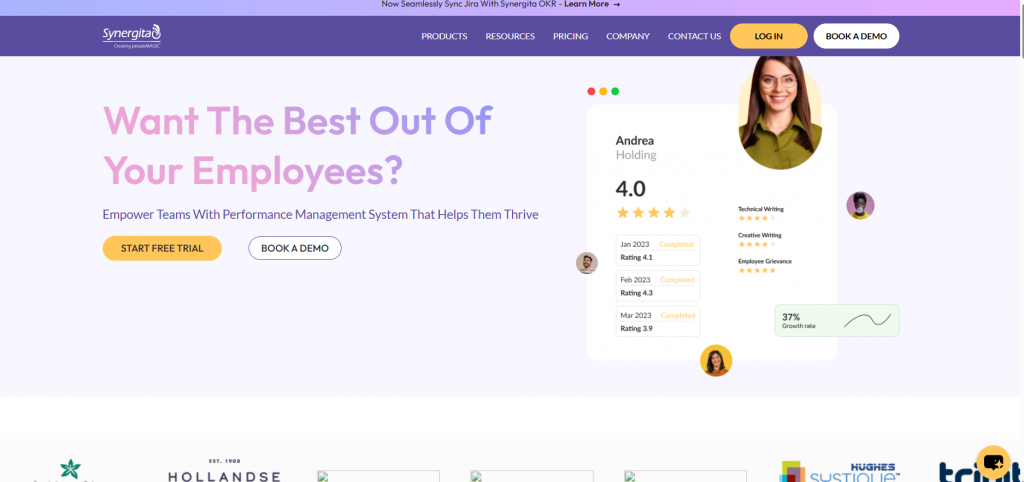This screenshot has width=1024, height=482.
Task: Click the Synergita logo in header
Action: coord(131,36)
